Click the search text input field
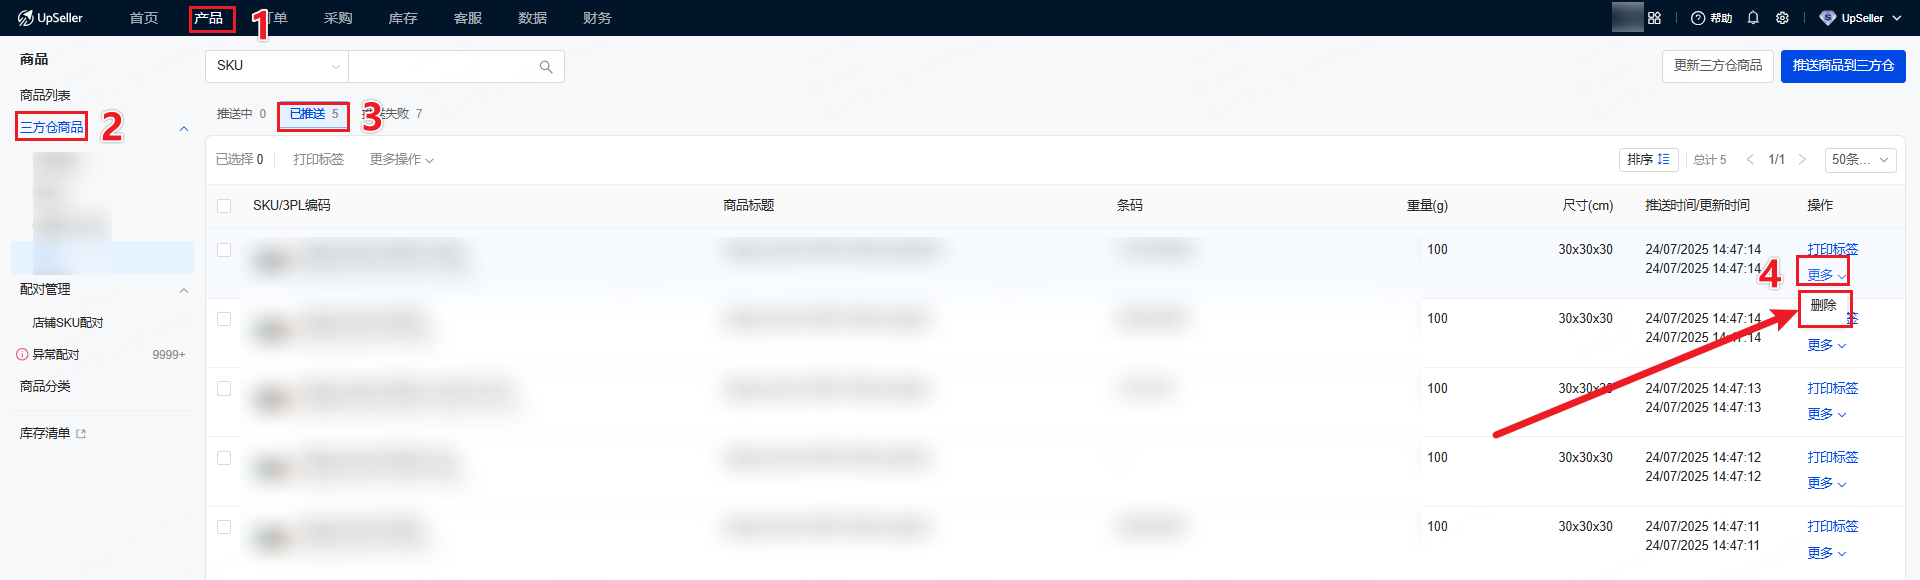The image size is (1920, 580). [x=442, y=66]
